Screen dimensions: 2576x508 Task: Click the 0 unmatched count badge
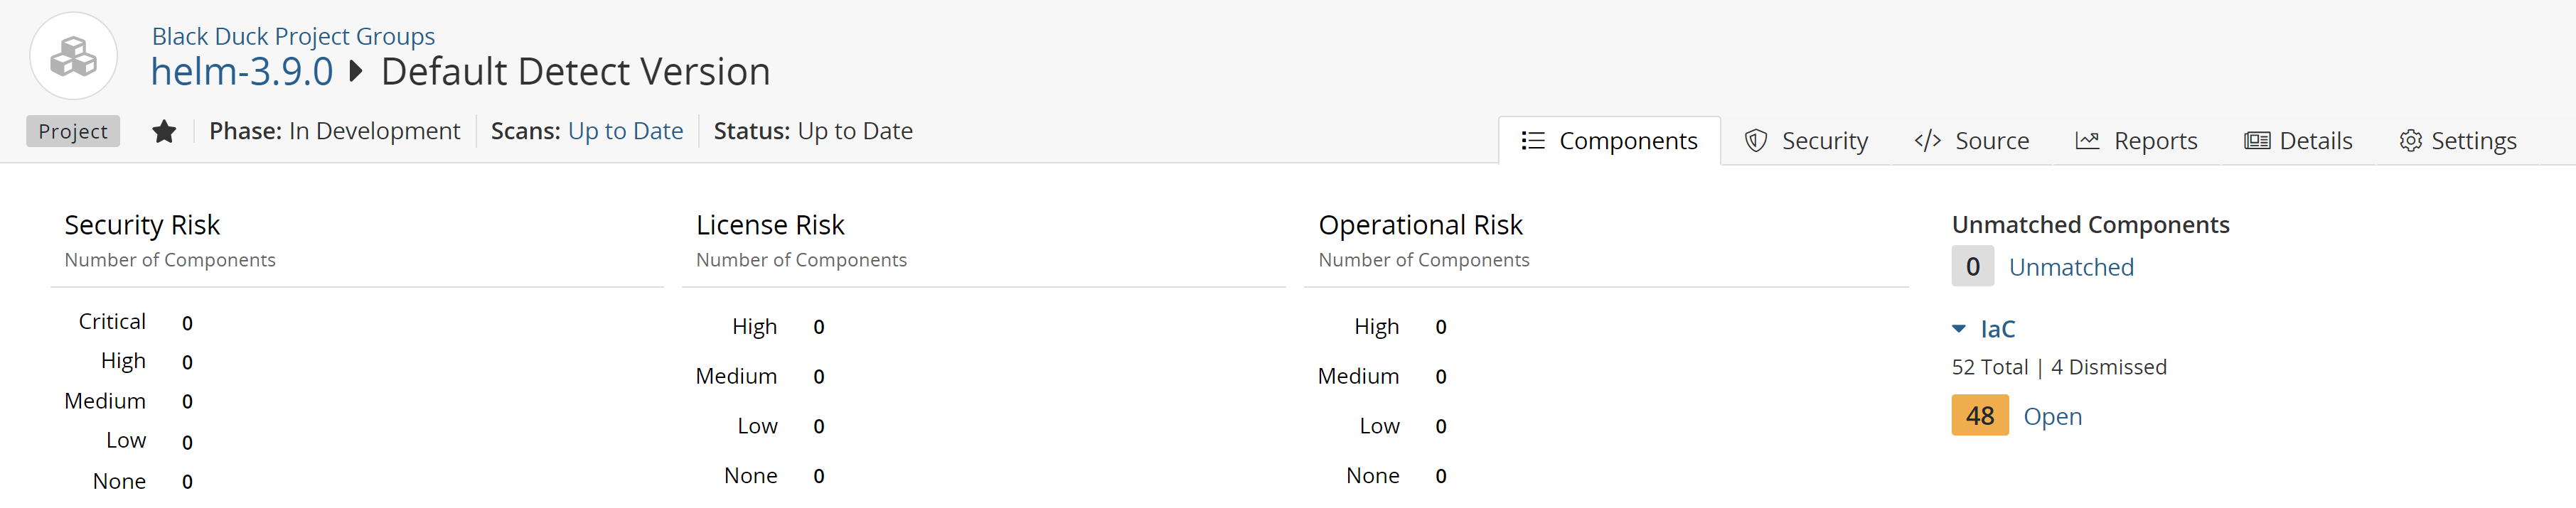tap(1973, 266)
